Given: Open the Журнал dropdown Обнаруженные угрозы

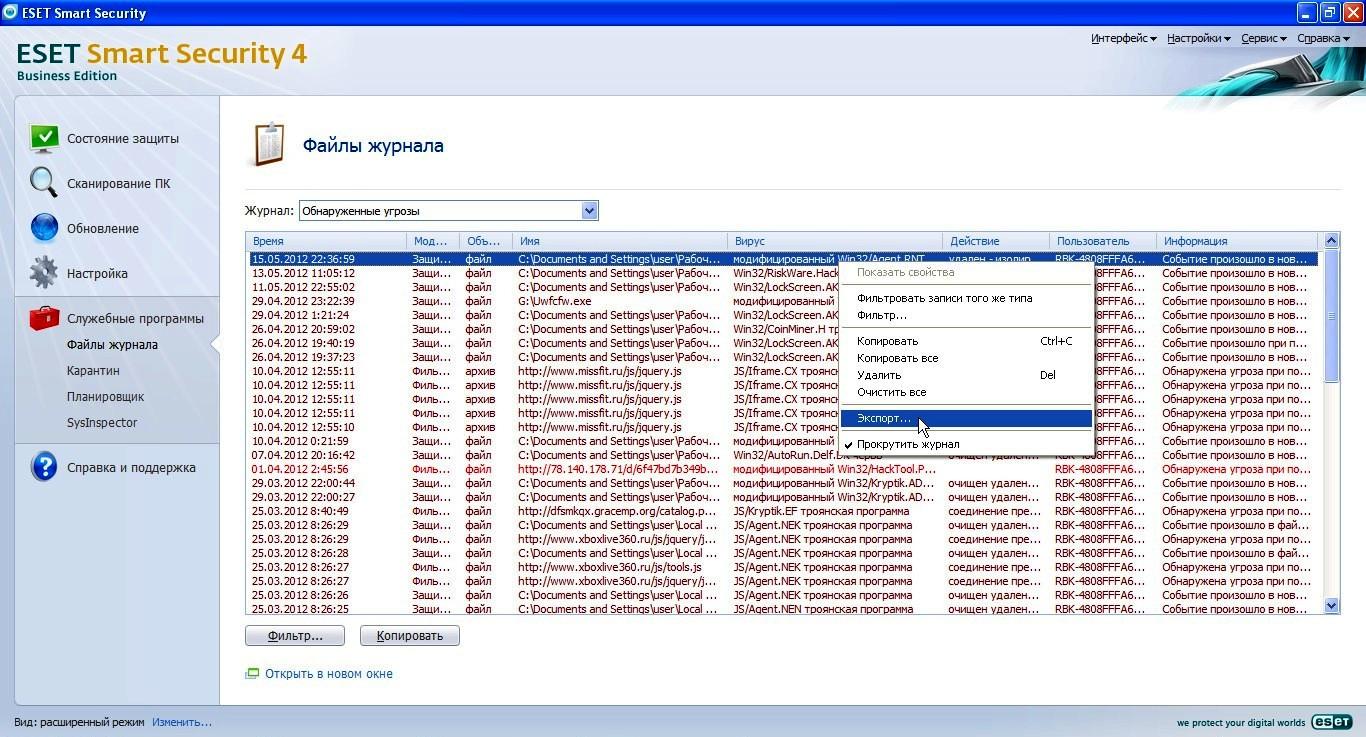Looking at the screenshot, I should pyautogui.click(x=448, y=211).
